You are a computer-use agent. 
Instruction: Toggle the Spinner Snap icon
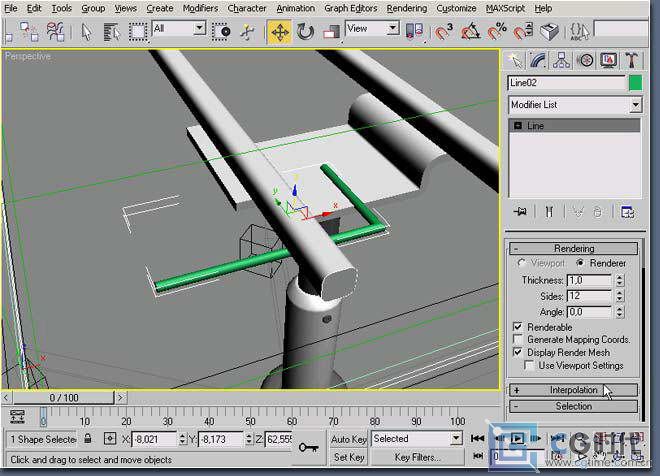click(x=523, y=32)
